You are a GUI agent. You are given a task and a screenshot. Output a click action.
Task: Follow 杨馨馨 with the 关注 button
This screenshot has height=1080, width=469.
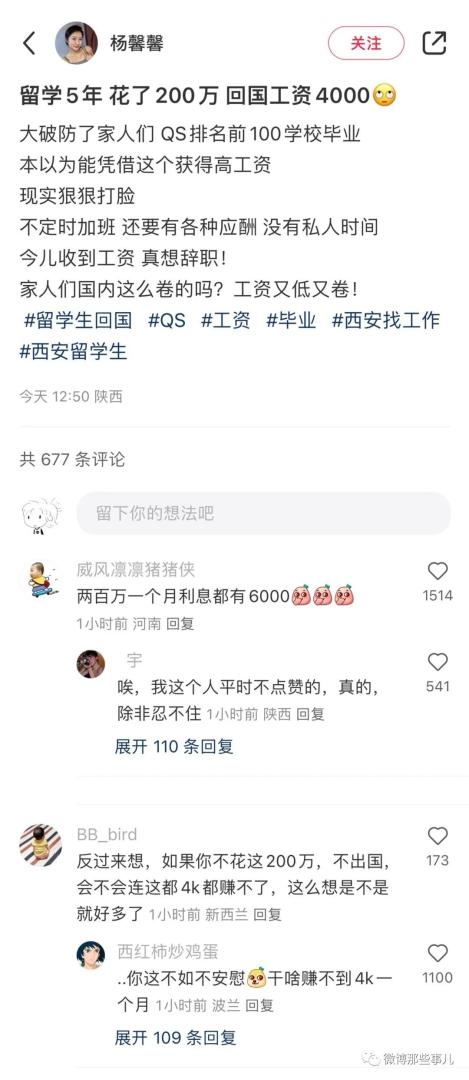pos(366,43)
